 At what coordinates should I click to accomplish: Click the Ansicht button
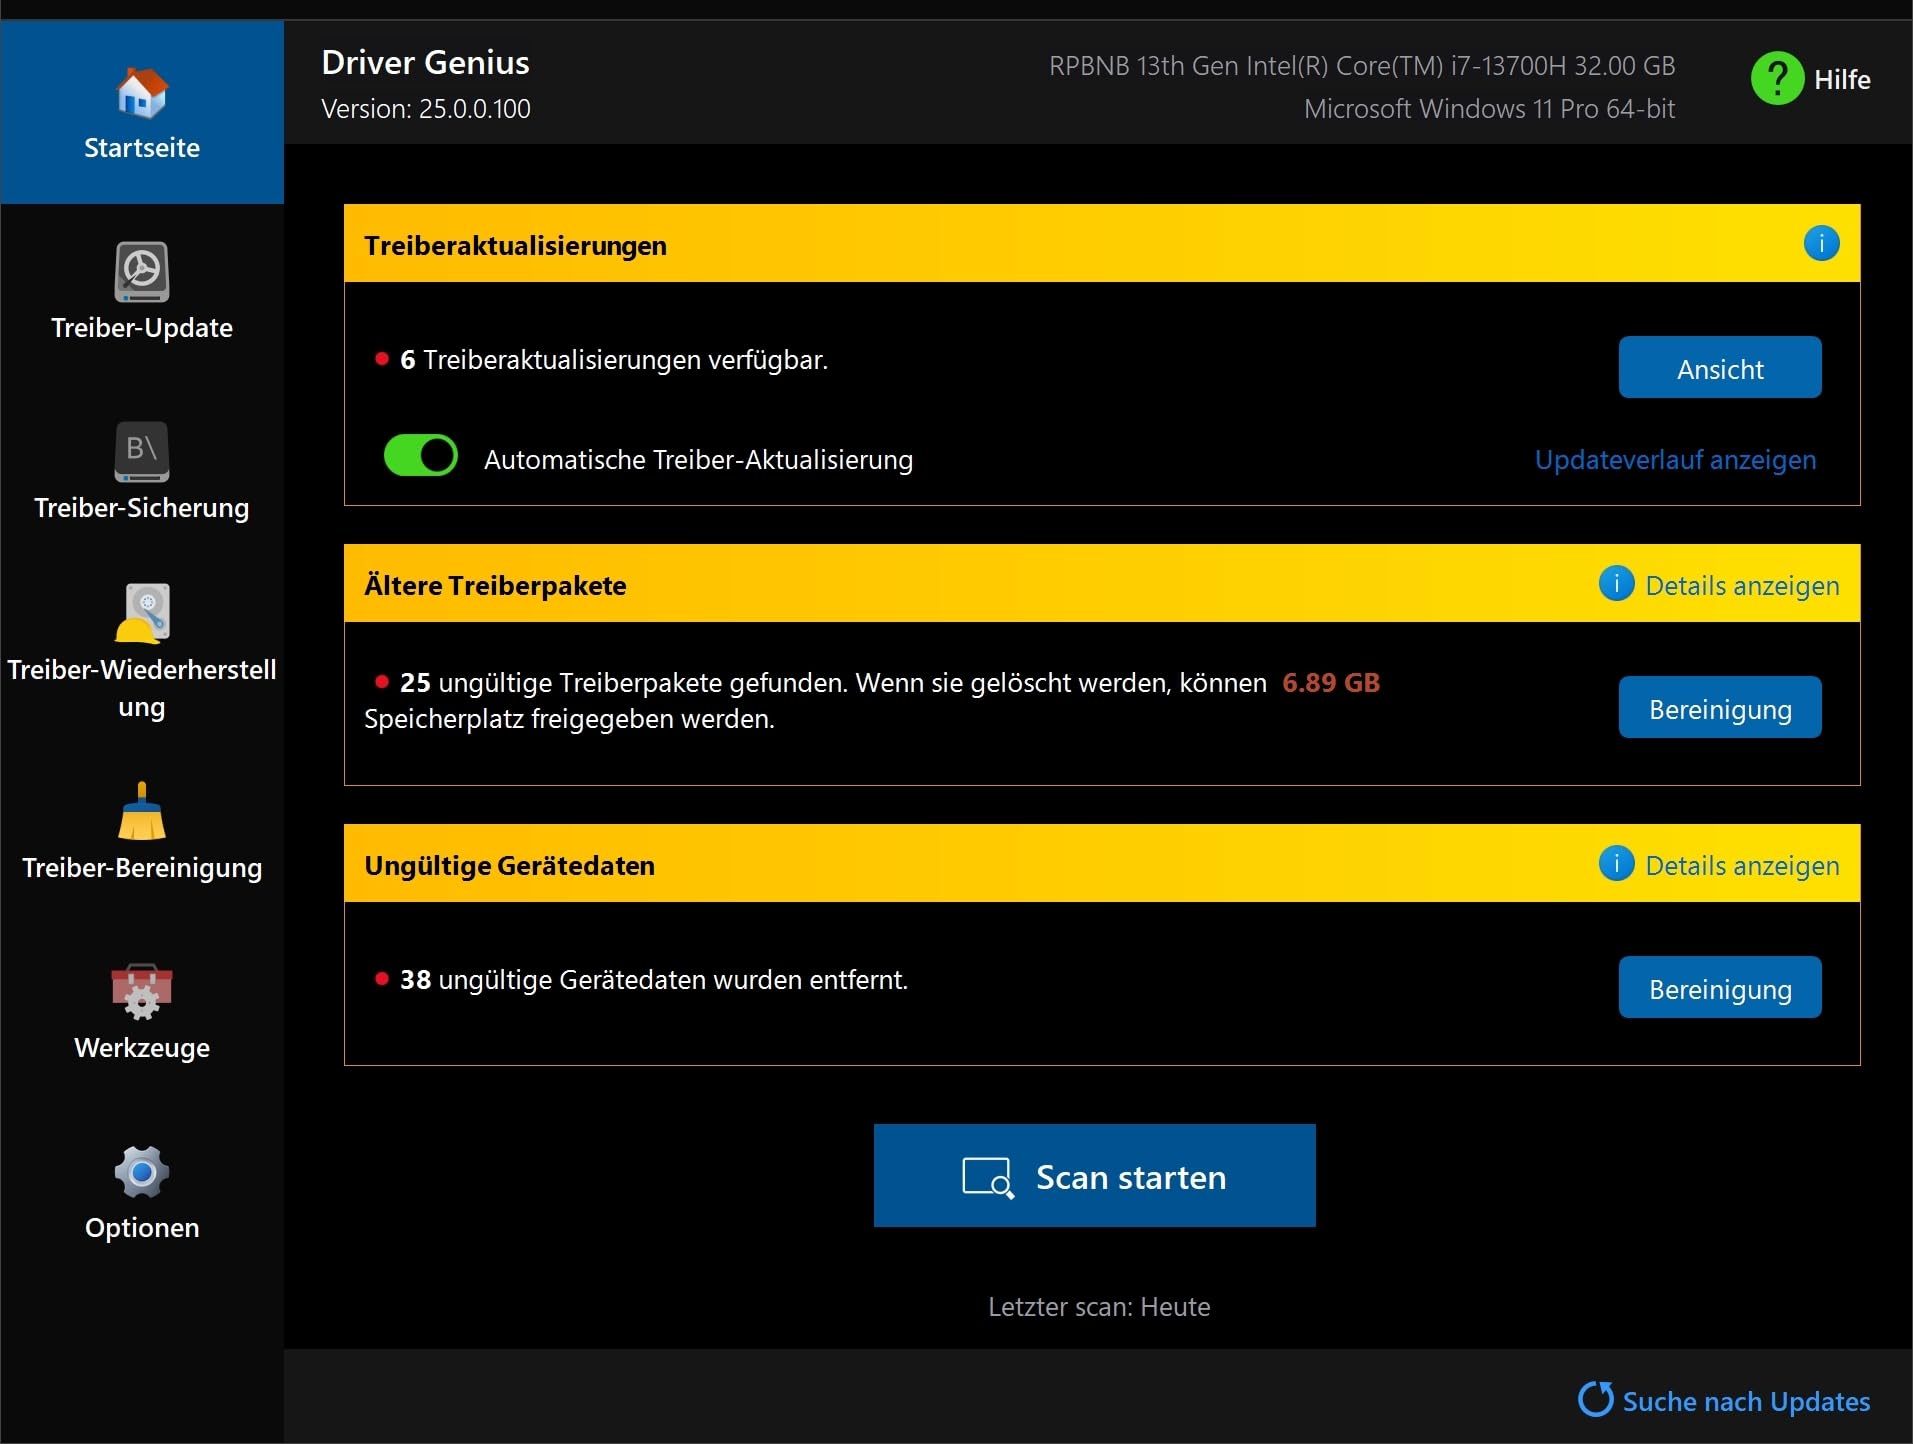pos(1720,367)
